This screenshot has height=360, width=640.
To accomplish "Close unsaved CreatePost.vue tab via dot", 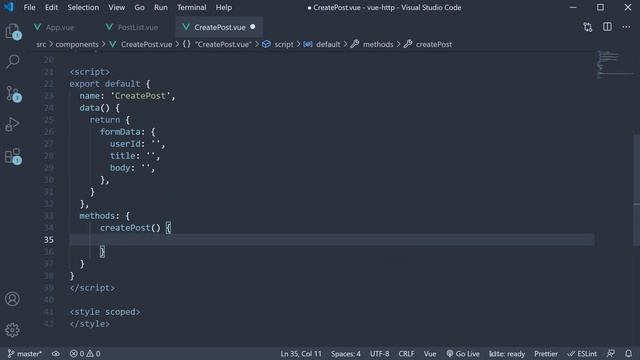I will [253, 27].
